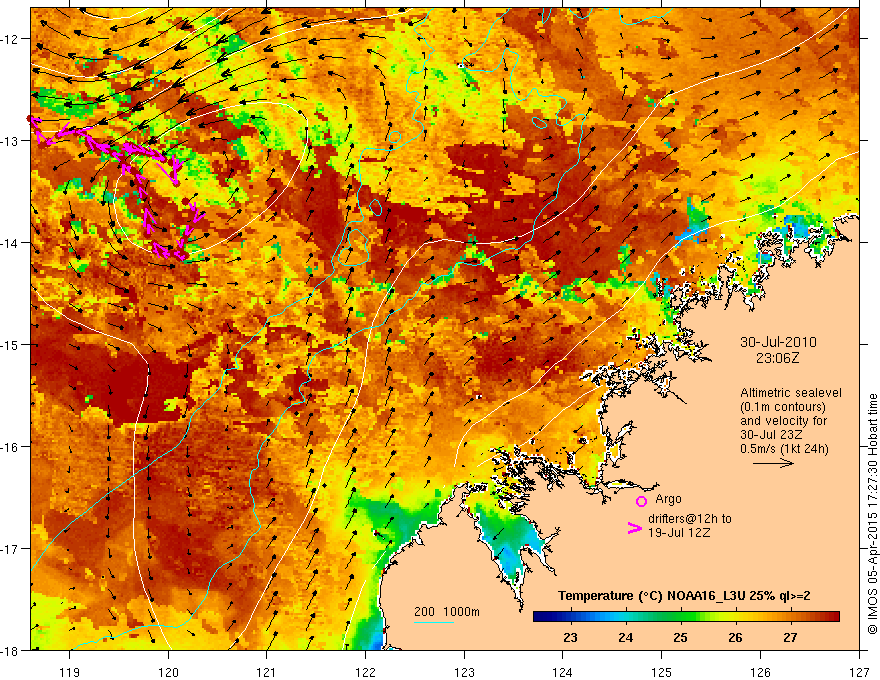Screen dimensions: 880x680
Task: Click the 'drifters@12h to' legend text
Action: [x=690, y=519]
